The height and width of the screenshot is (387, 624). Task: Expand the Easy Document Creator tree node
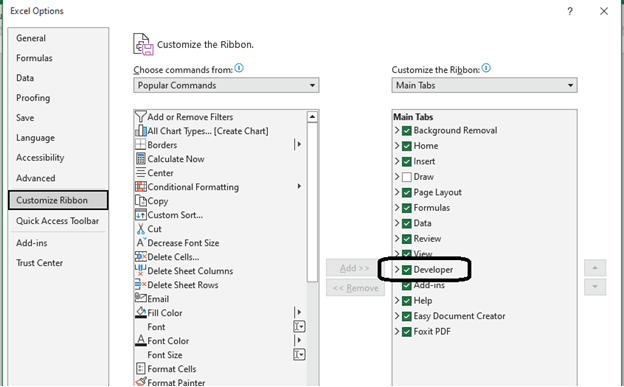coord(397,316)
